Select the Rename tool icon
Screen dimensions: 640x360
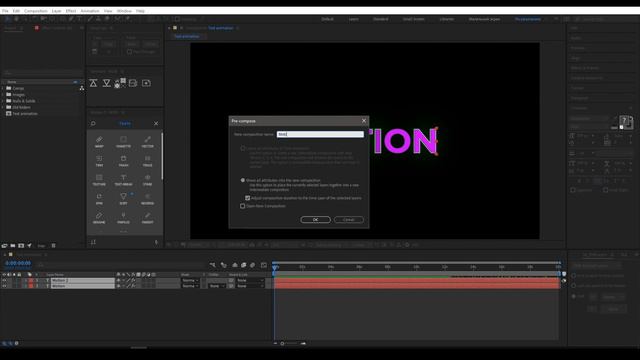pyautogui.click(x=99, y=218)
